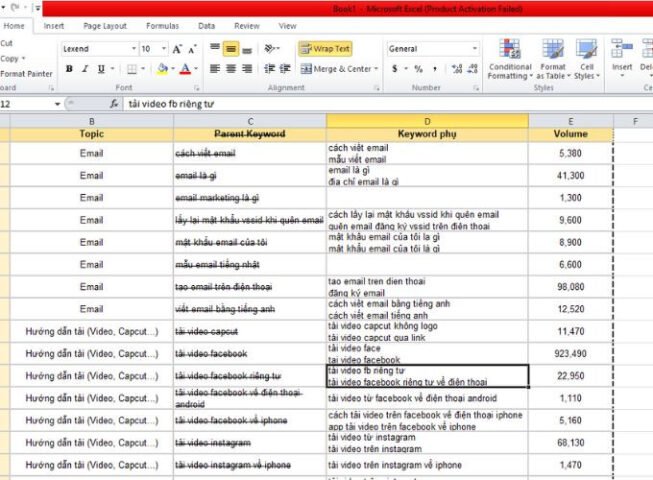The height and width of the screenshot is (480, 653).
Task: Select Middle Align icon
Action: pyautogui.click(x=231, y=49)
